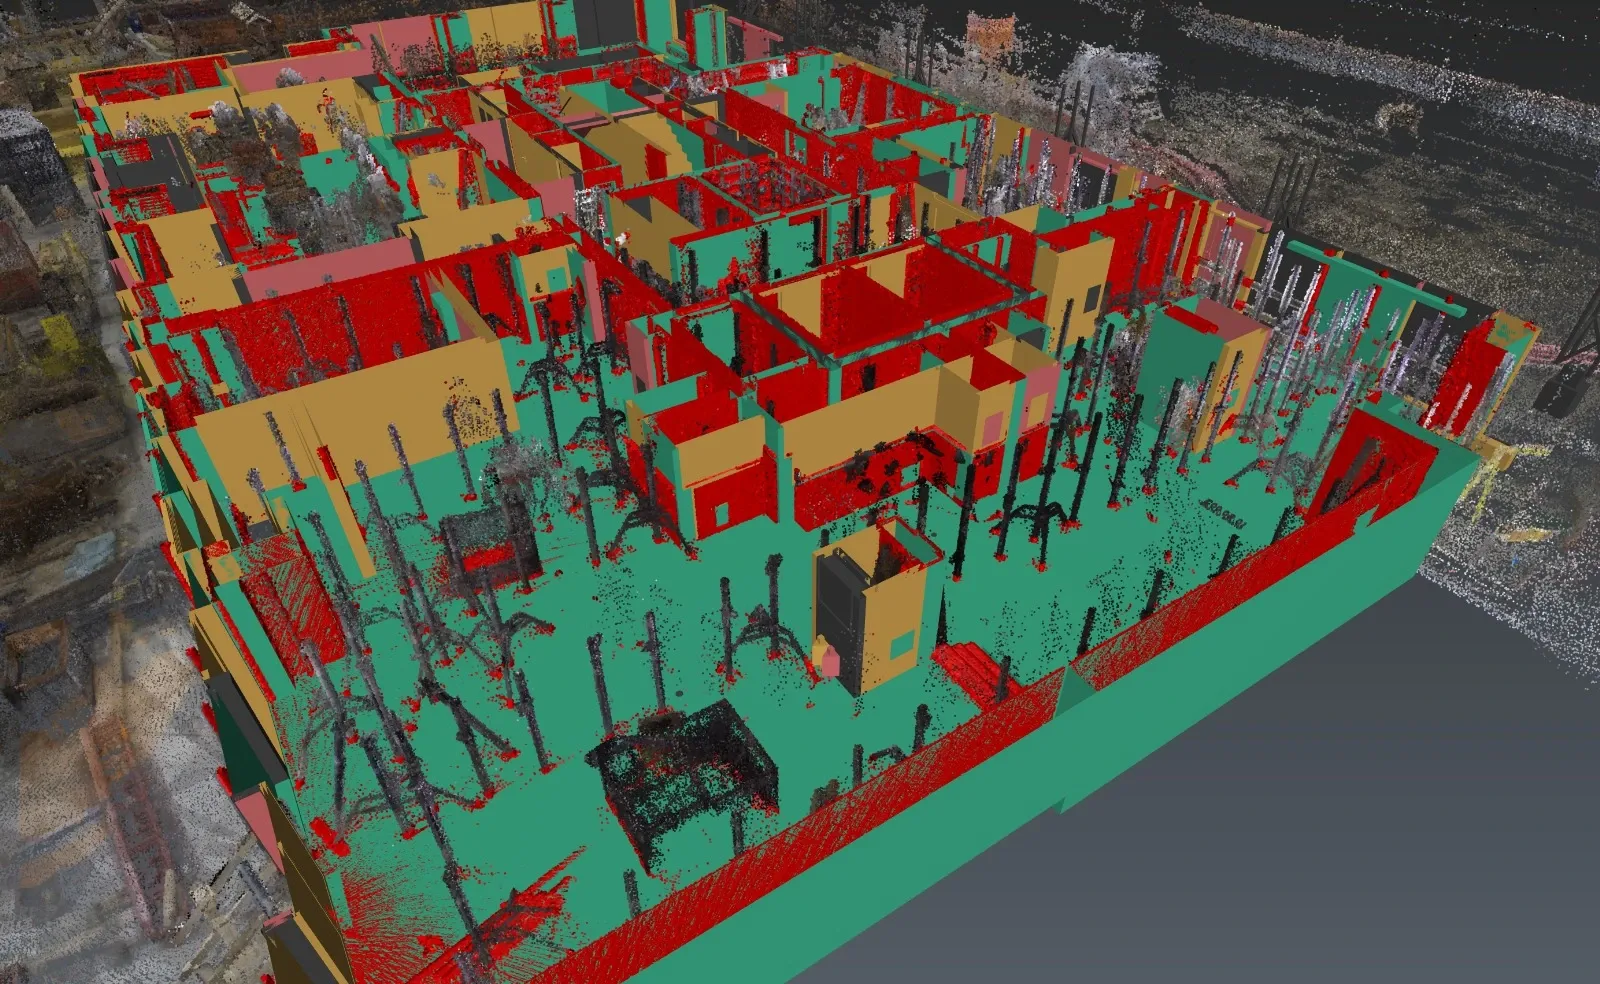
Task: Select the dark gray object at far right
Action: (1562, 385)
